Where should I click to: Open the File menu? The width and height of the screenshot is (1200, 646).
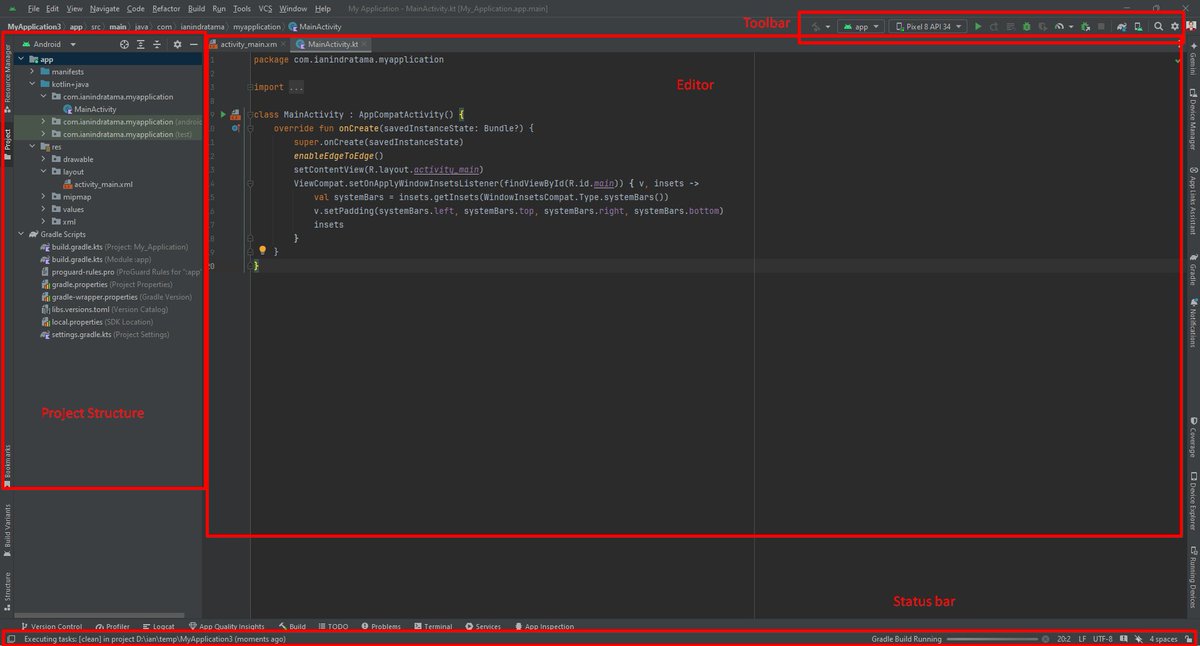[x=34, y=8]
